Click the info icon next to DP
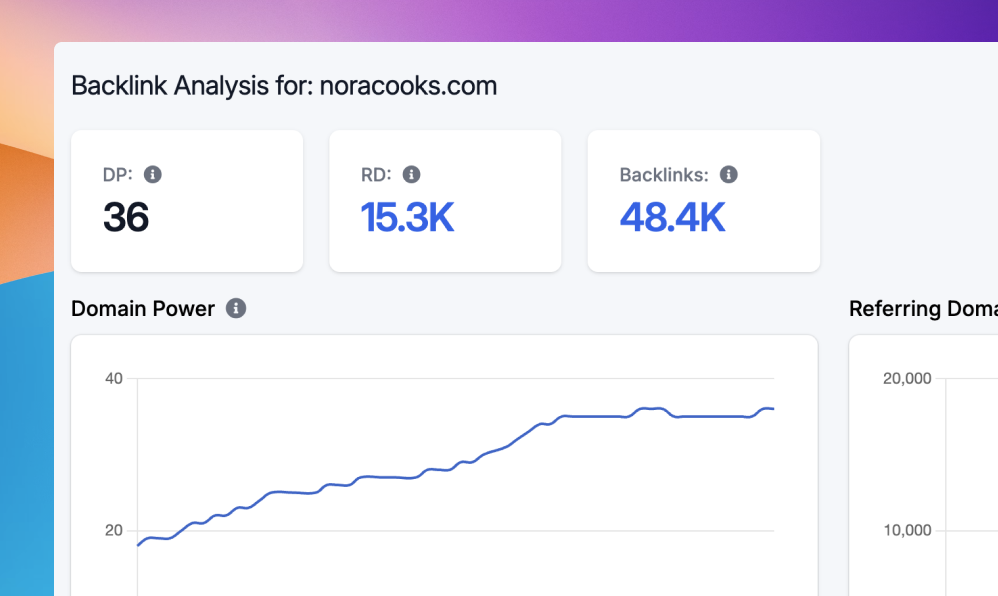 [x=153, y=174]
